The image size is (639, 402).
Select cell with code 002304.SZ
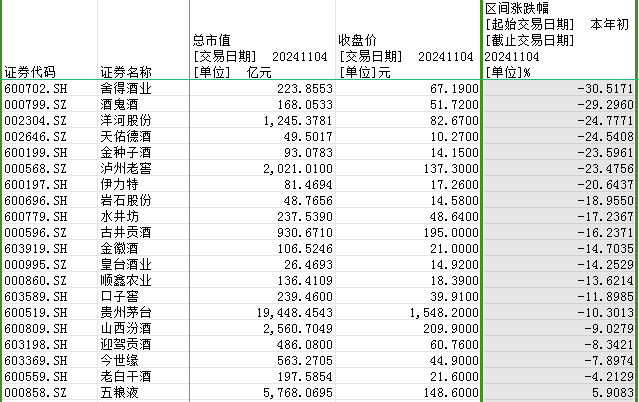(x=50, y=121)
